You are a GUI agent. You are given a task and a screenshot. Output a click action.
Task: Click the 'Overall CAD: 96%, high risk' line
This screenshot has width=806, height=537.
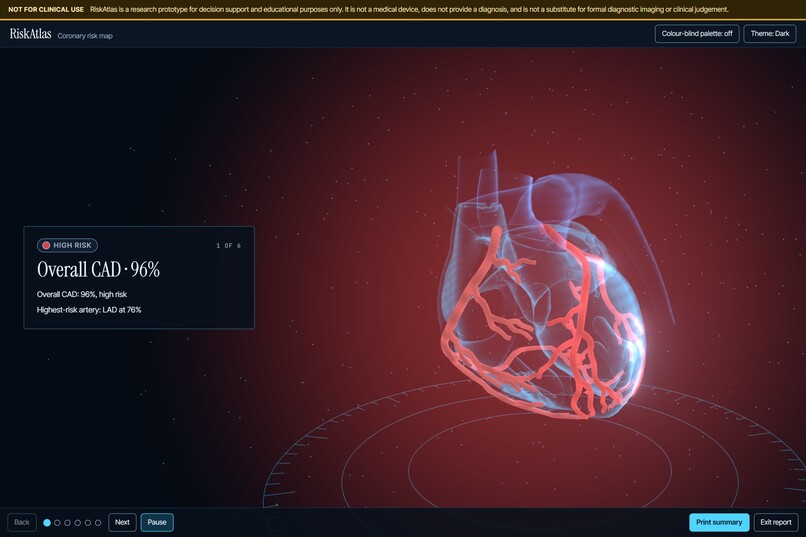82,294
